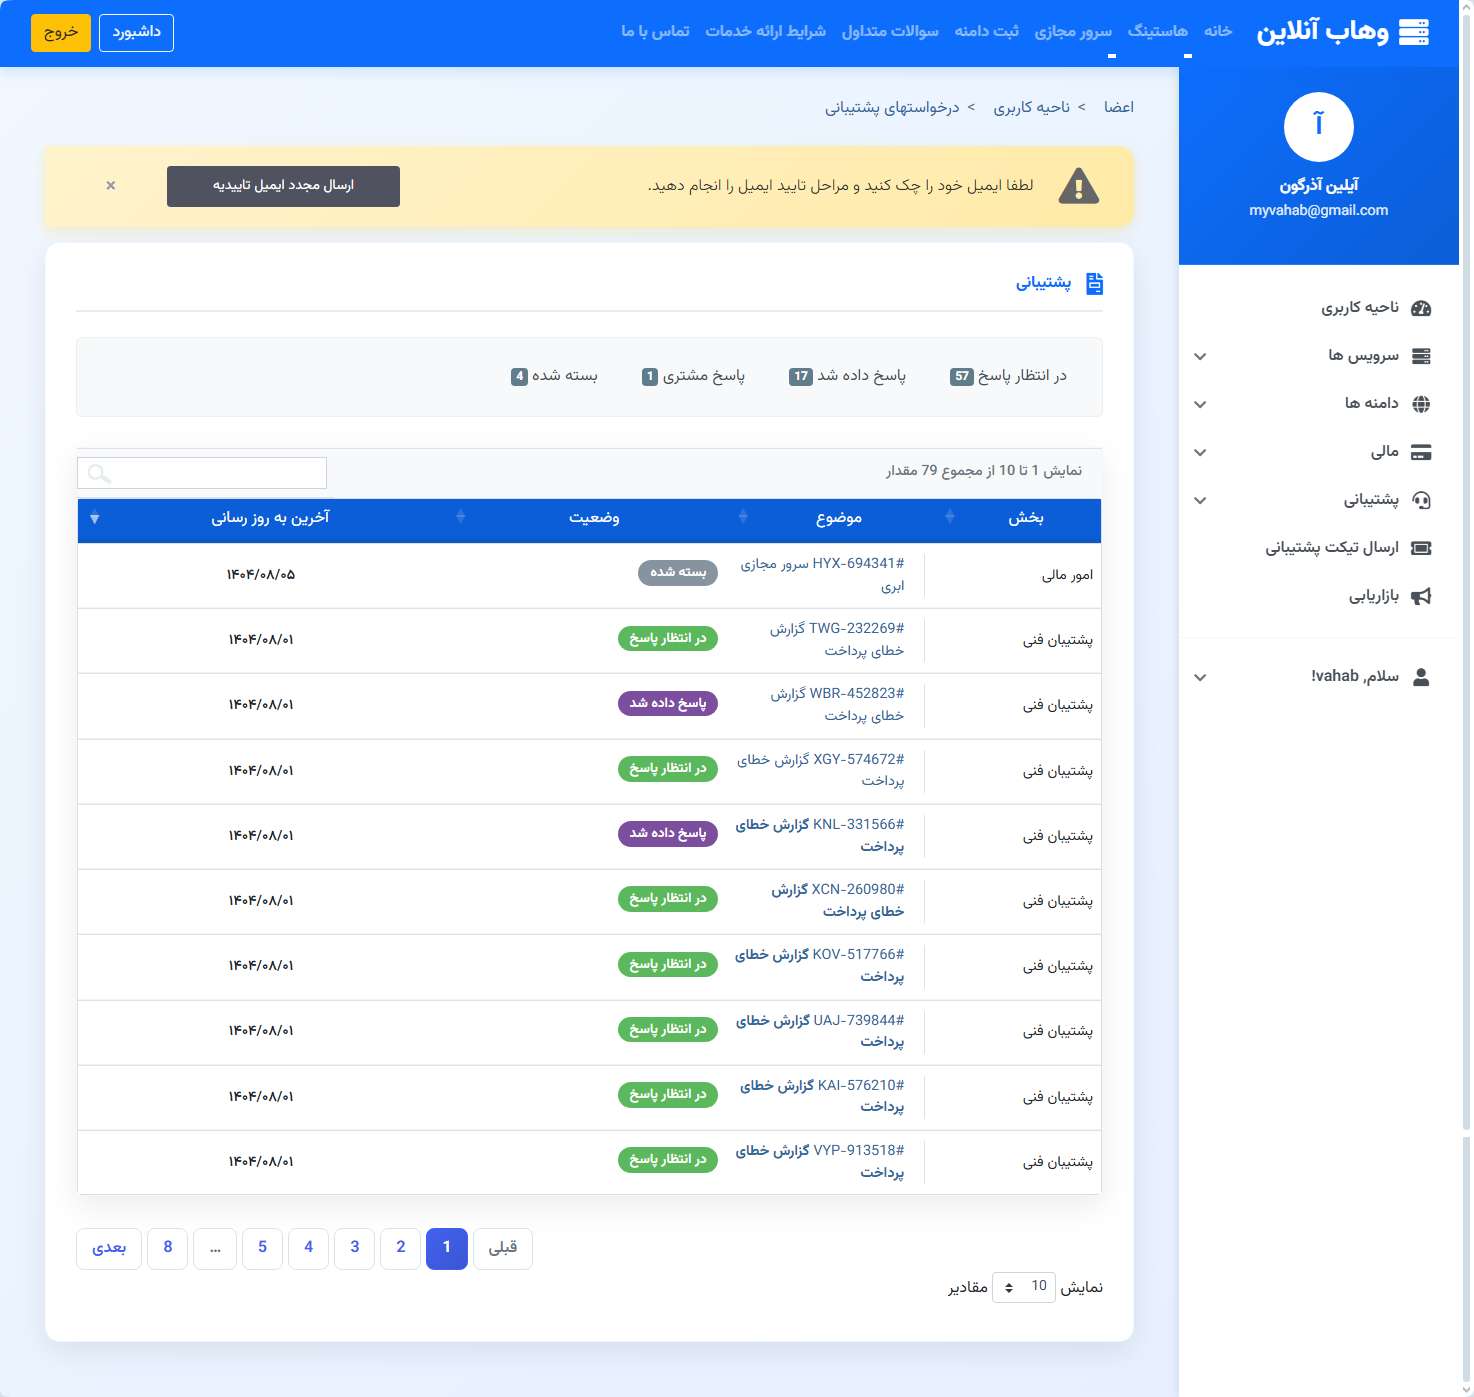Click the user profile icon beside vahab greeting
The width and height of the screenshot is (1474, 1397).
tap(1421, 677)
